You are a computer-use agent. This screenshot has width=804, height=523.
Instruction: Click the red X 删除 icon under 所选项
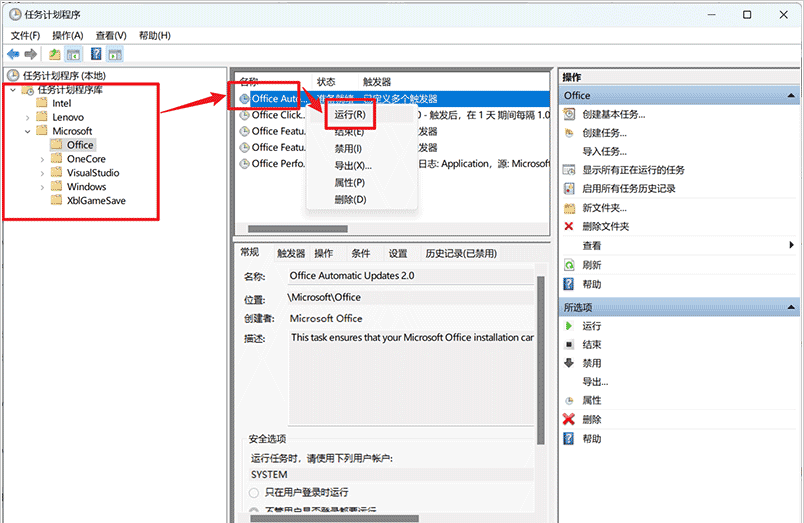point(569,419)
